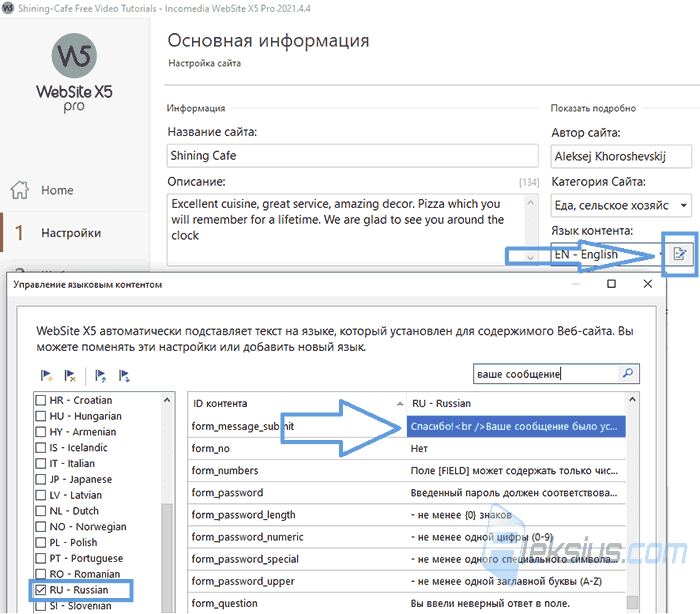Select the Спасибо! Ваше сообщение translation cell

(516, 426)
